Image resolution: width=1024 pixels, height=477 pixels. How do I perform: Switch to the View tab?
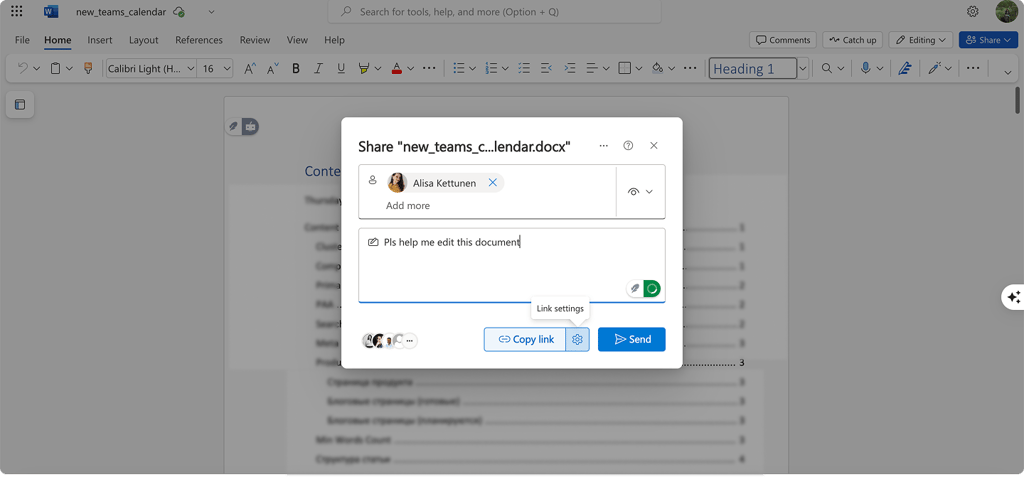click(x=297, y=40)
